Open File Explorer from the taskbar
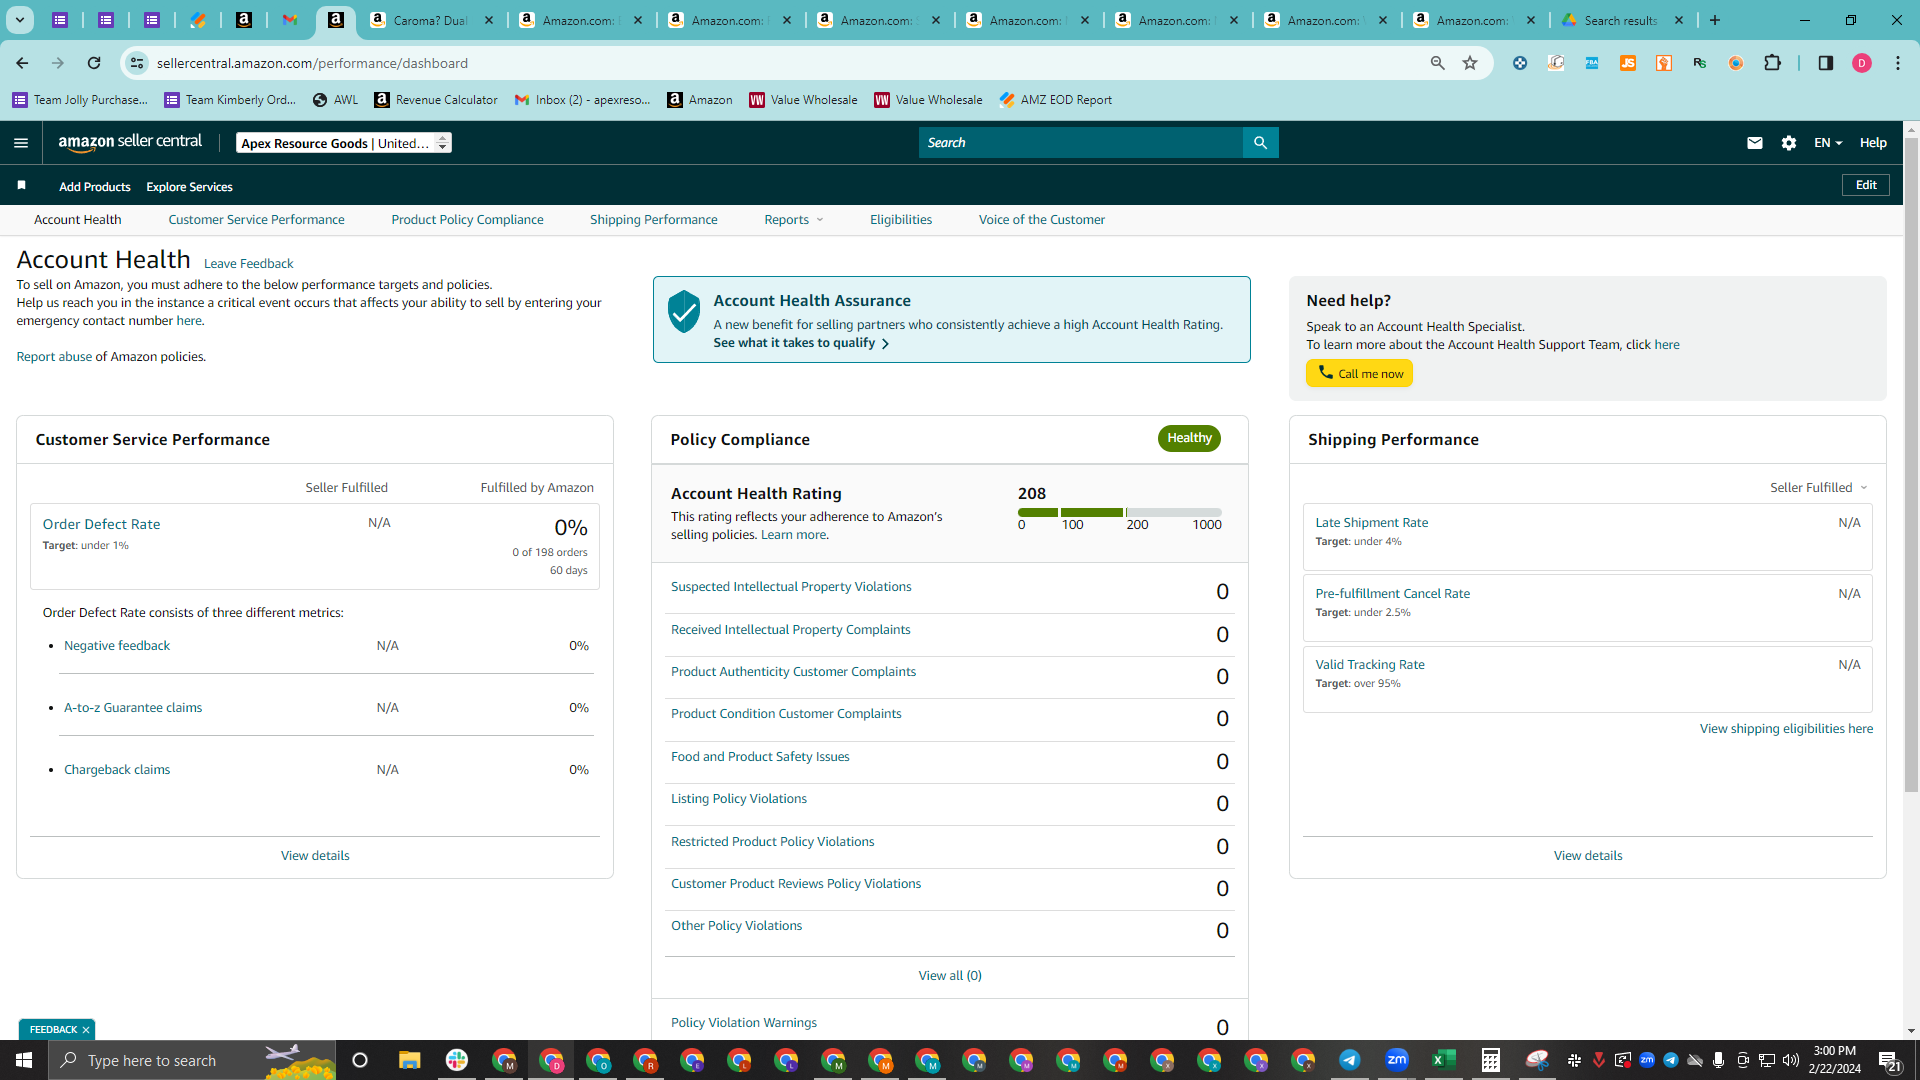The image size is (1920, 1080). tap(409, 1060)
